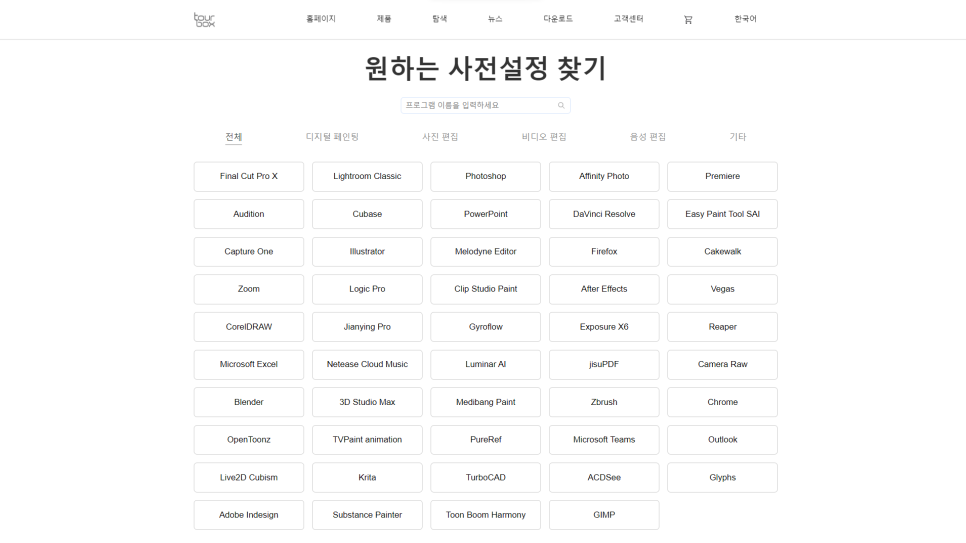This screenshot has height=543, width=966.
Task: Open Microsoft Excel presets
Action: pyautogui.click(x=249, y=365)
